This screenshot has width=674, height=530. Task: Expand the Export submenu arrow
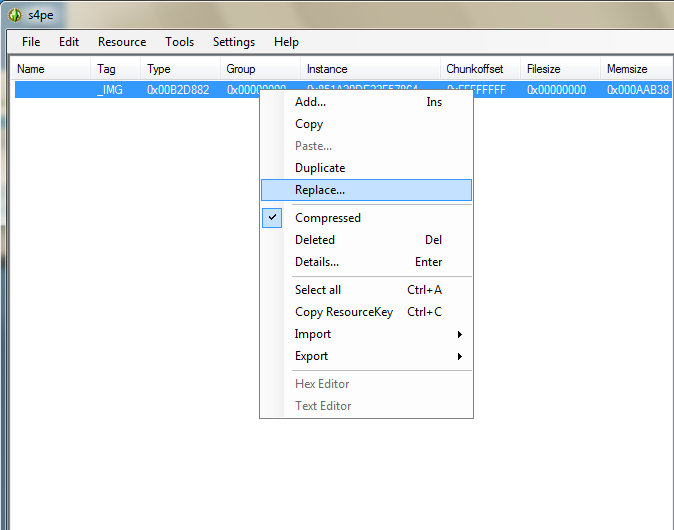pyautogui.click(x=459, y=356)
